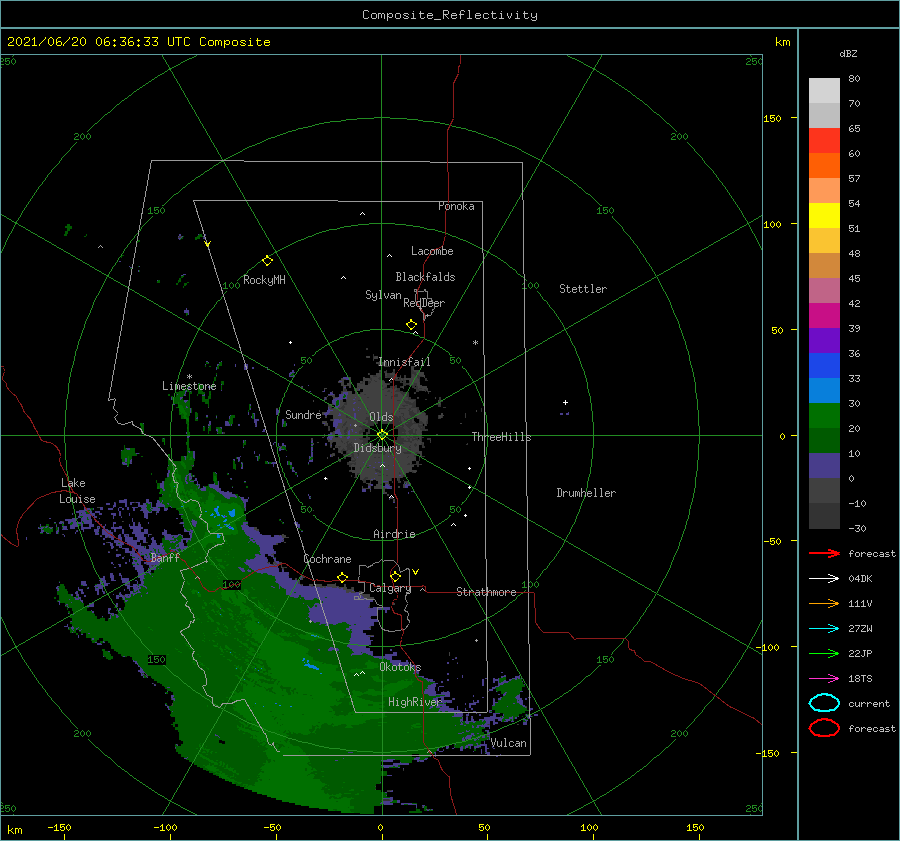The width and height of the screenshot is (900, 841).
Task: Pick the green 22JP arrow icon
Action: [x=824, y=653]
